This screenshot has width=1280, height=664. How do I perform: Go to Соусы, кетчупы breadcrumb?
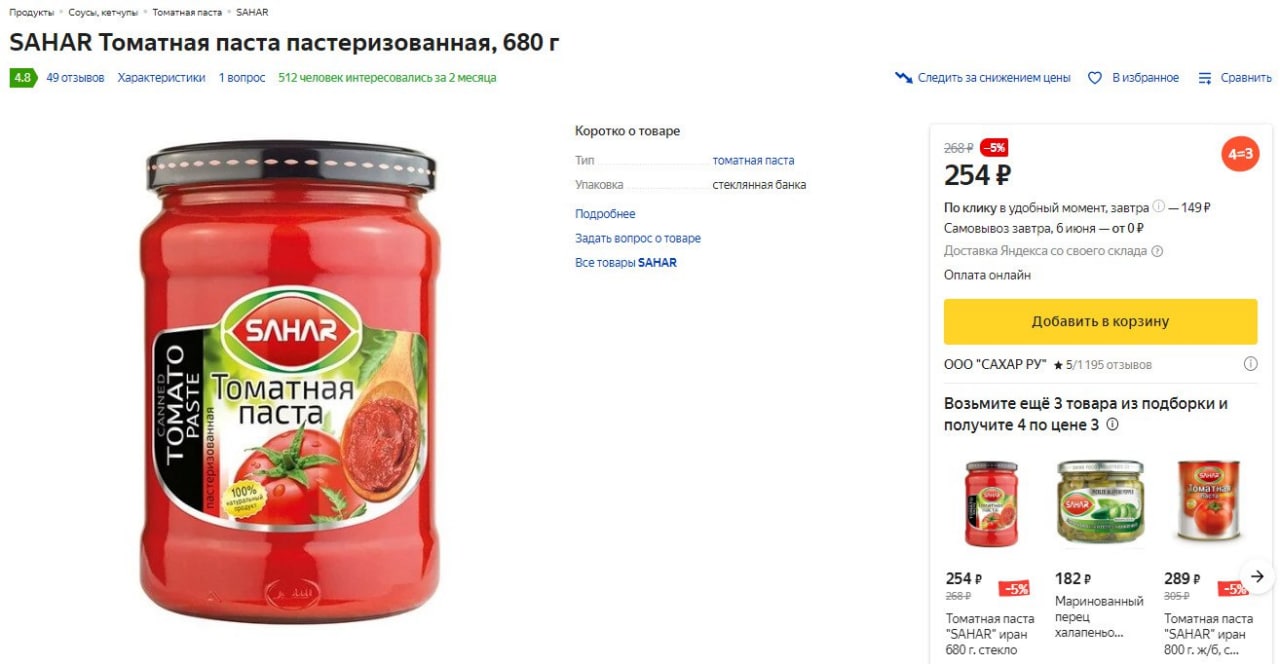tap(103, 12)
